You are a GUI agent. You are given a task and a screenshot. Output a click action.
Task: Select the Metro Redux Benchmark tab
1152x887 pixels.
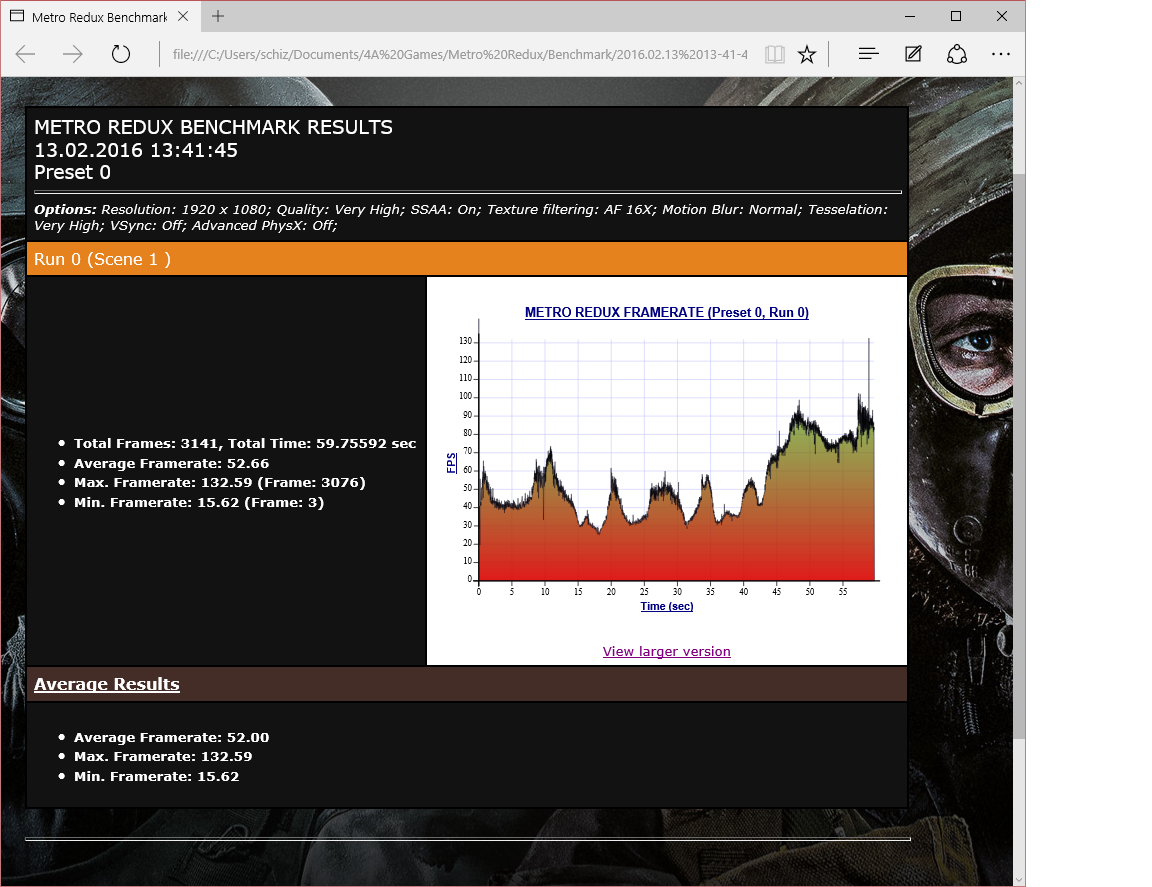[x=99, y=17]
